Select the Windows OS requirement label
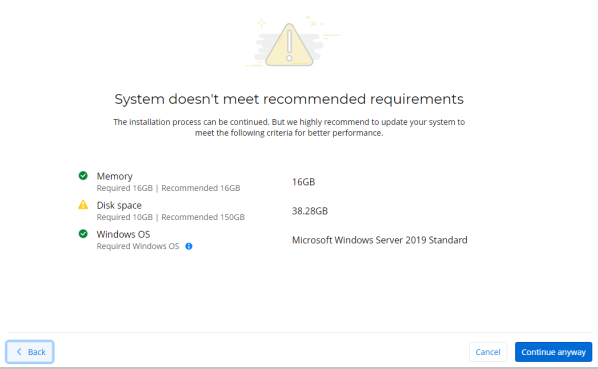The image size is (598, 369). [123, 234]
